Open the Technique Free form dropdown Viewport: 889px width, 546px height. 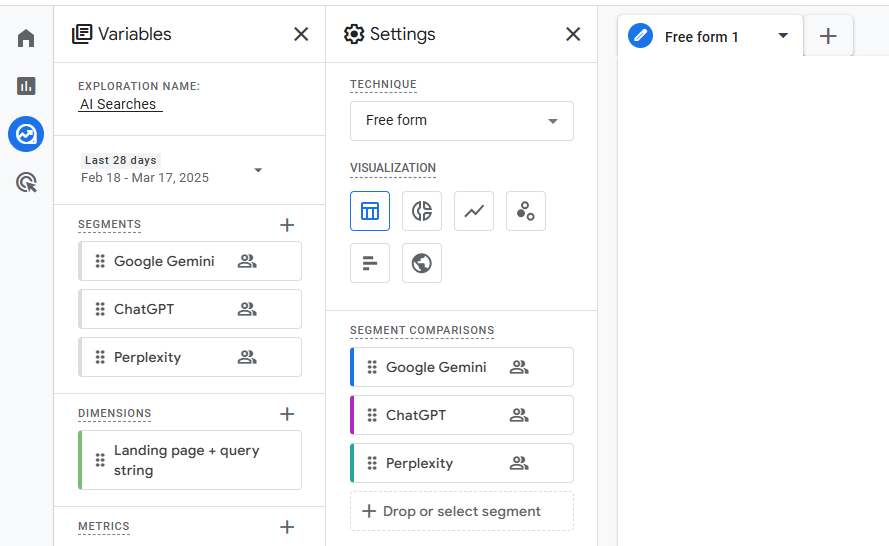point(461,121)
